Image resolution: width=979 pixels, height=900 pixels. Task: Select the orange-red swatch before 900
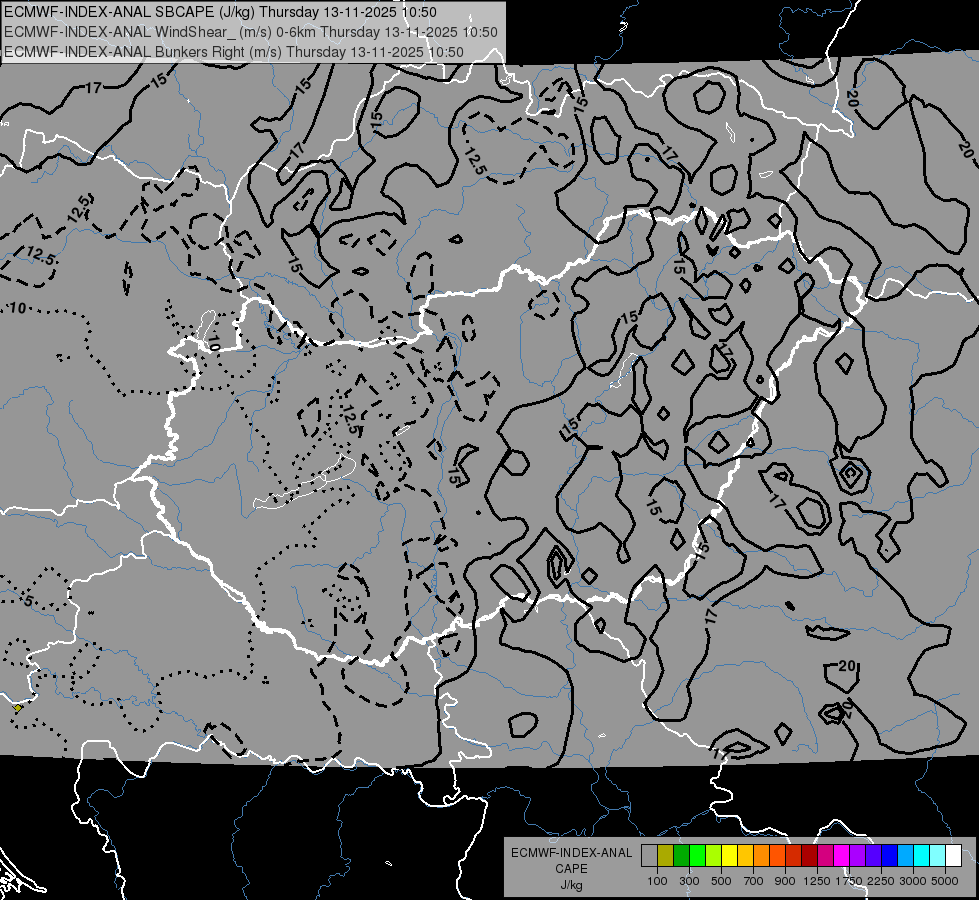(x=777, y=856)
